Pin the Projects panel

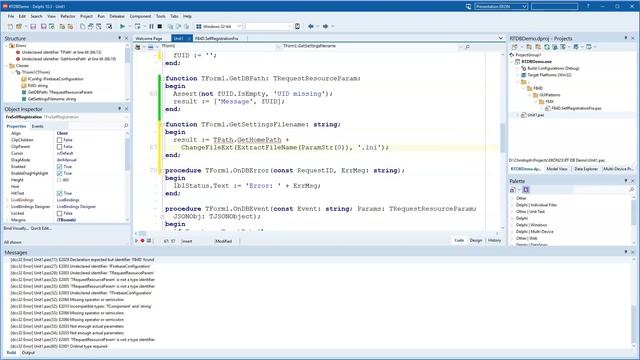(626, 38)
